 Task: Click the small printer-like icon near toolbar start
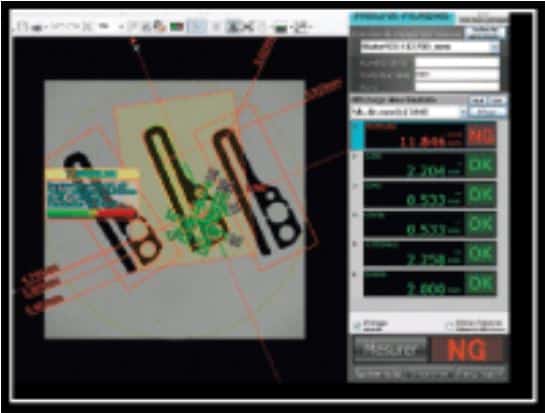pyautogui.click(x=37, y=27)
